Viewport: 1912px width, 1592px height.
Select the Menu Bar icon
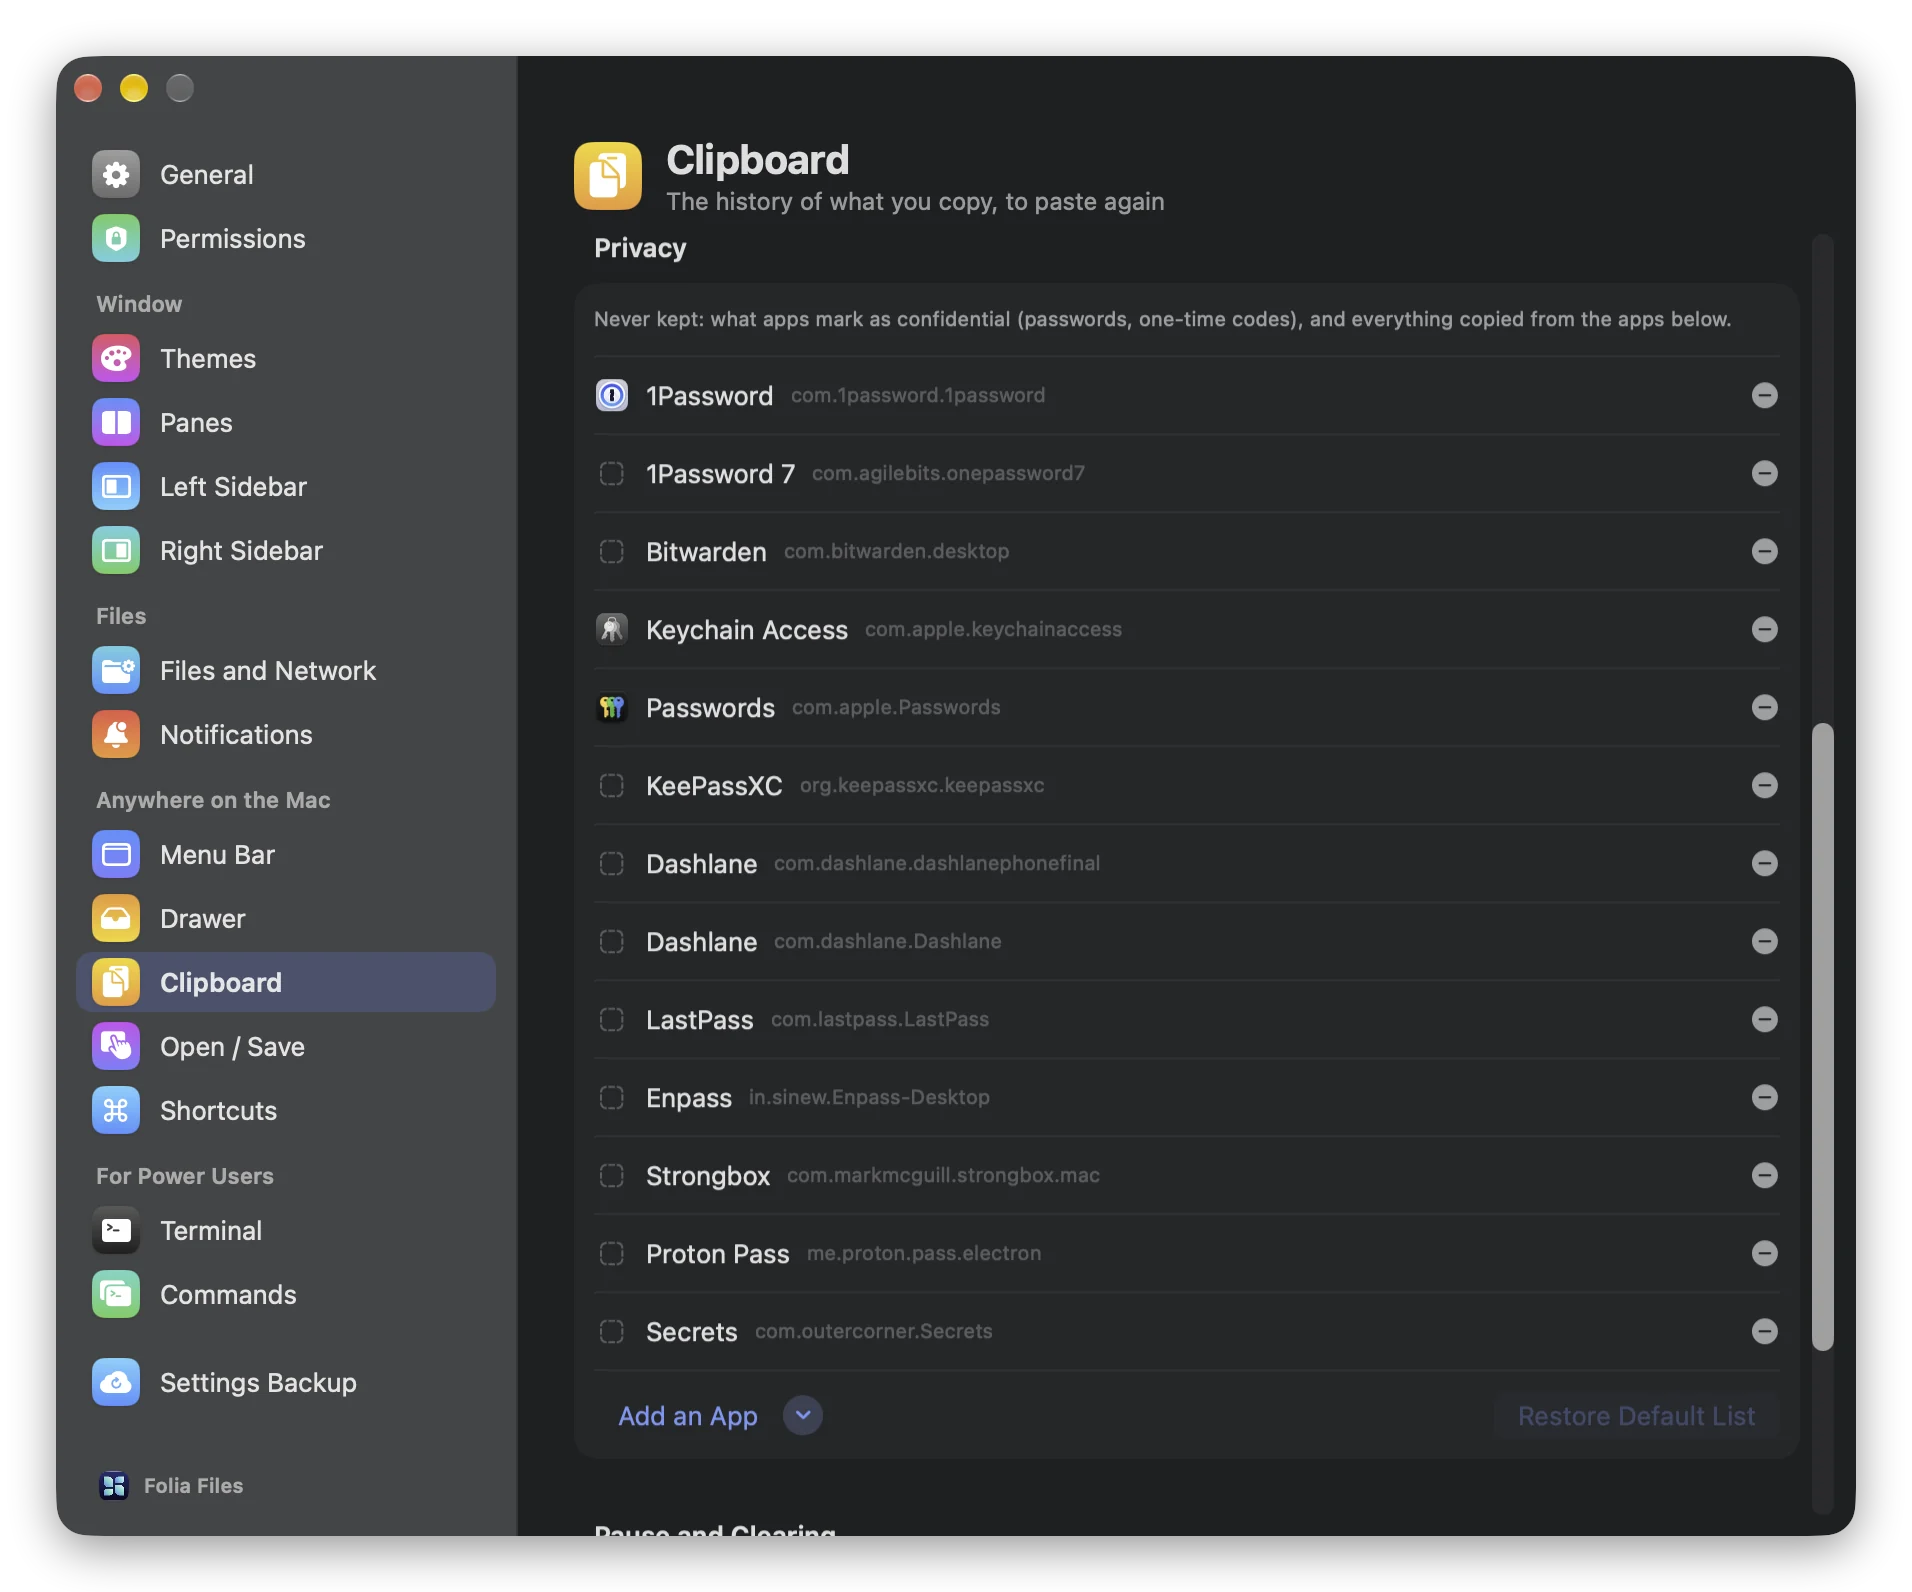coord(116,855)
